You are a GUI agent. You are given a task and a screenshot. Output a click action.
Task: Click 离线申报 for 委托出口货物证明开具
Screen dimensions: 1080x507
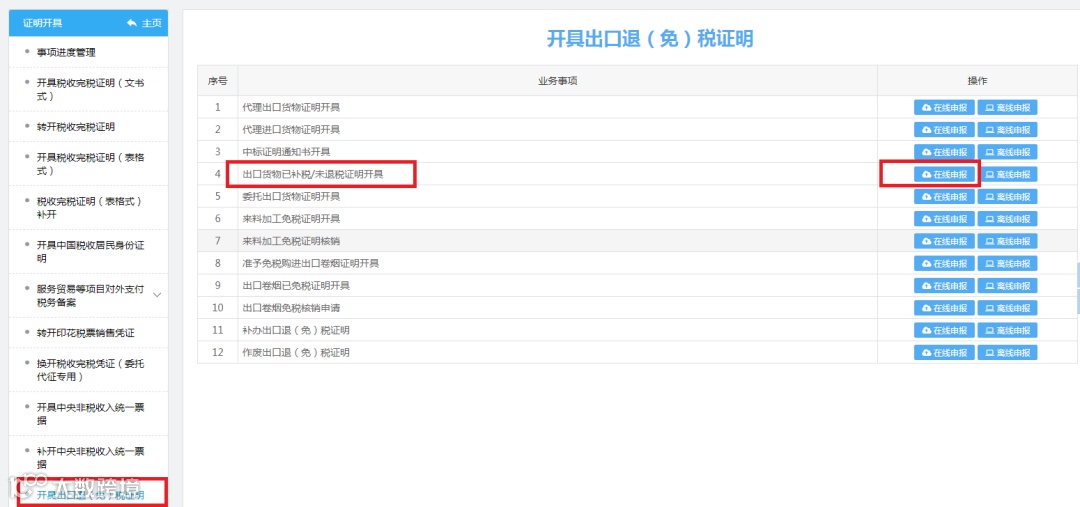tap(1007, 196)
